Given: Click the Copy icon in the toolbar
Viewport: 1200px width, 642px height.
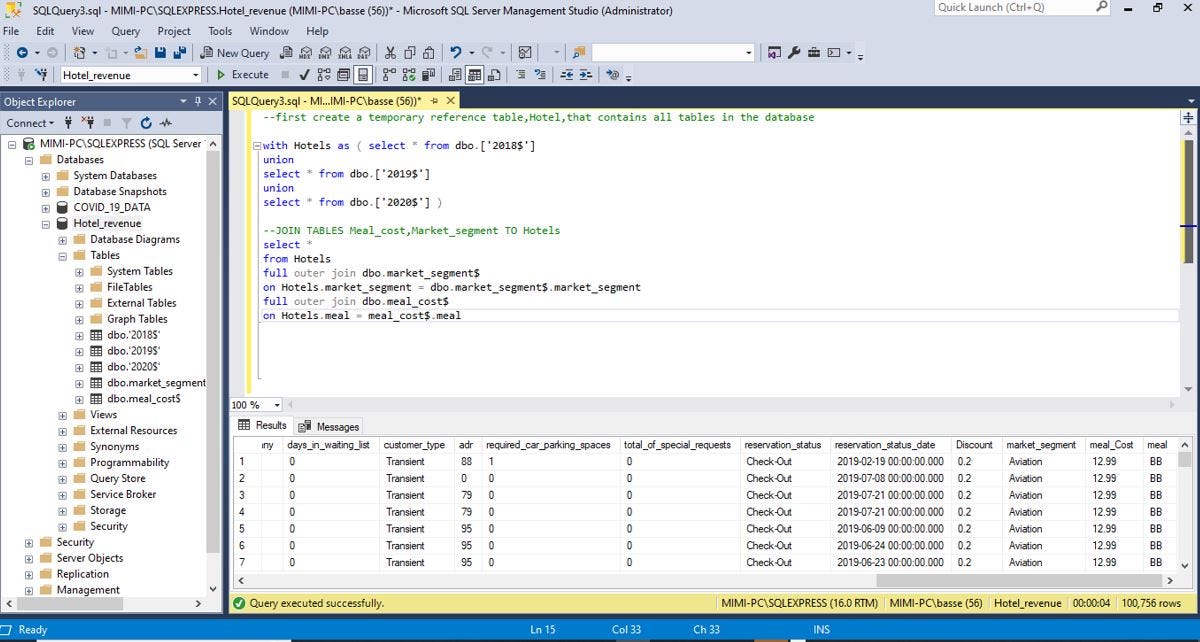Looking at the screenshot, I should [409, 52].
